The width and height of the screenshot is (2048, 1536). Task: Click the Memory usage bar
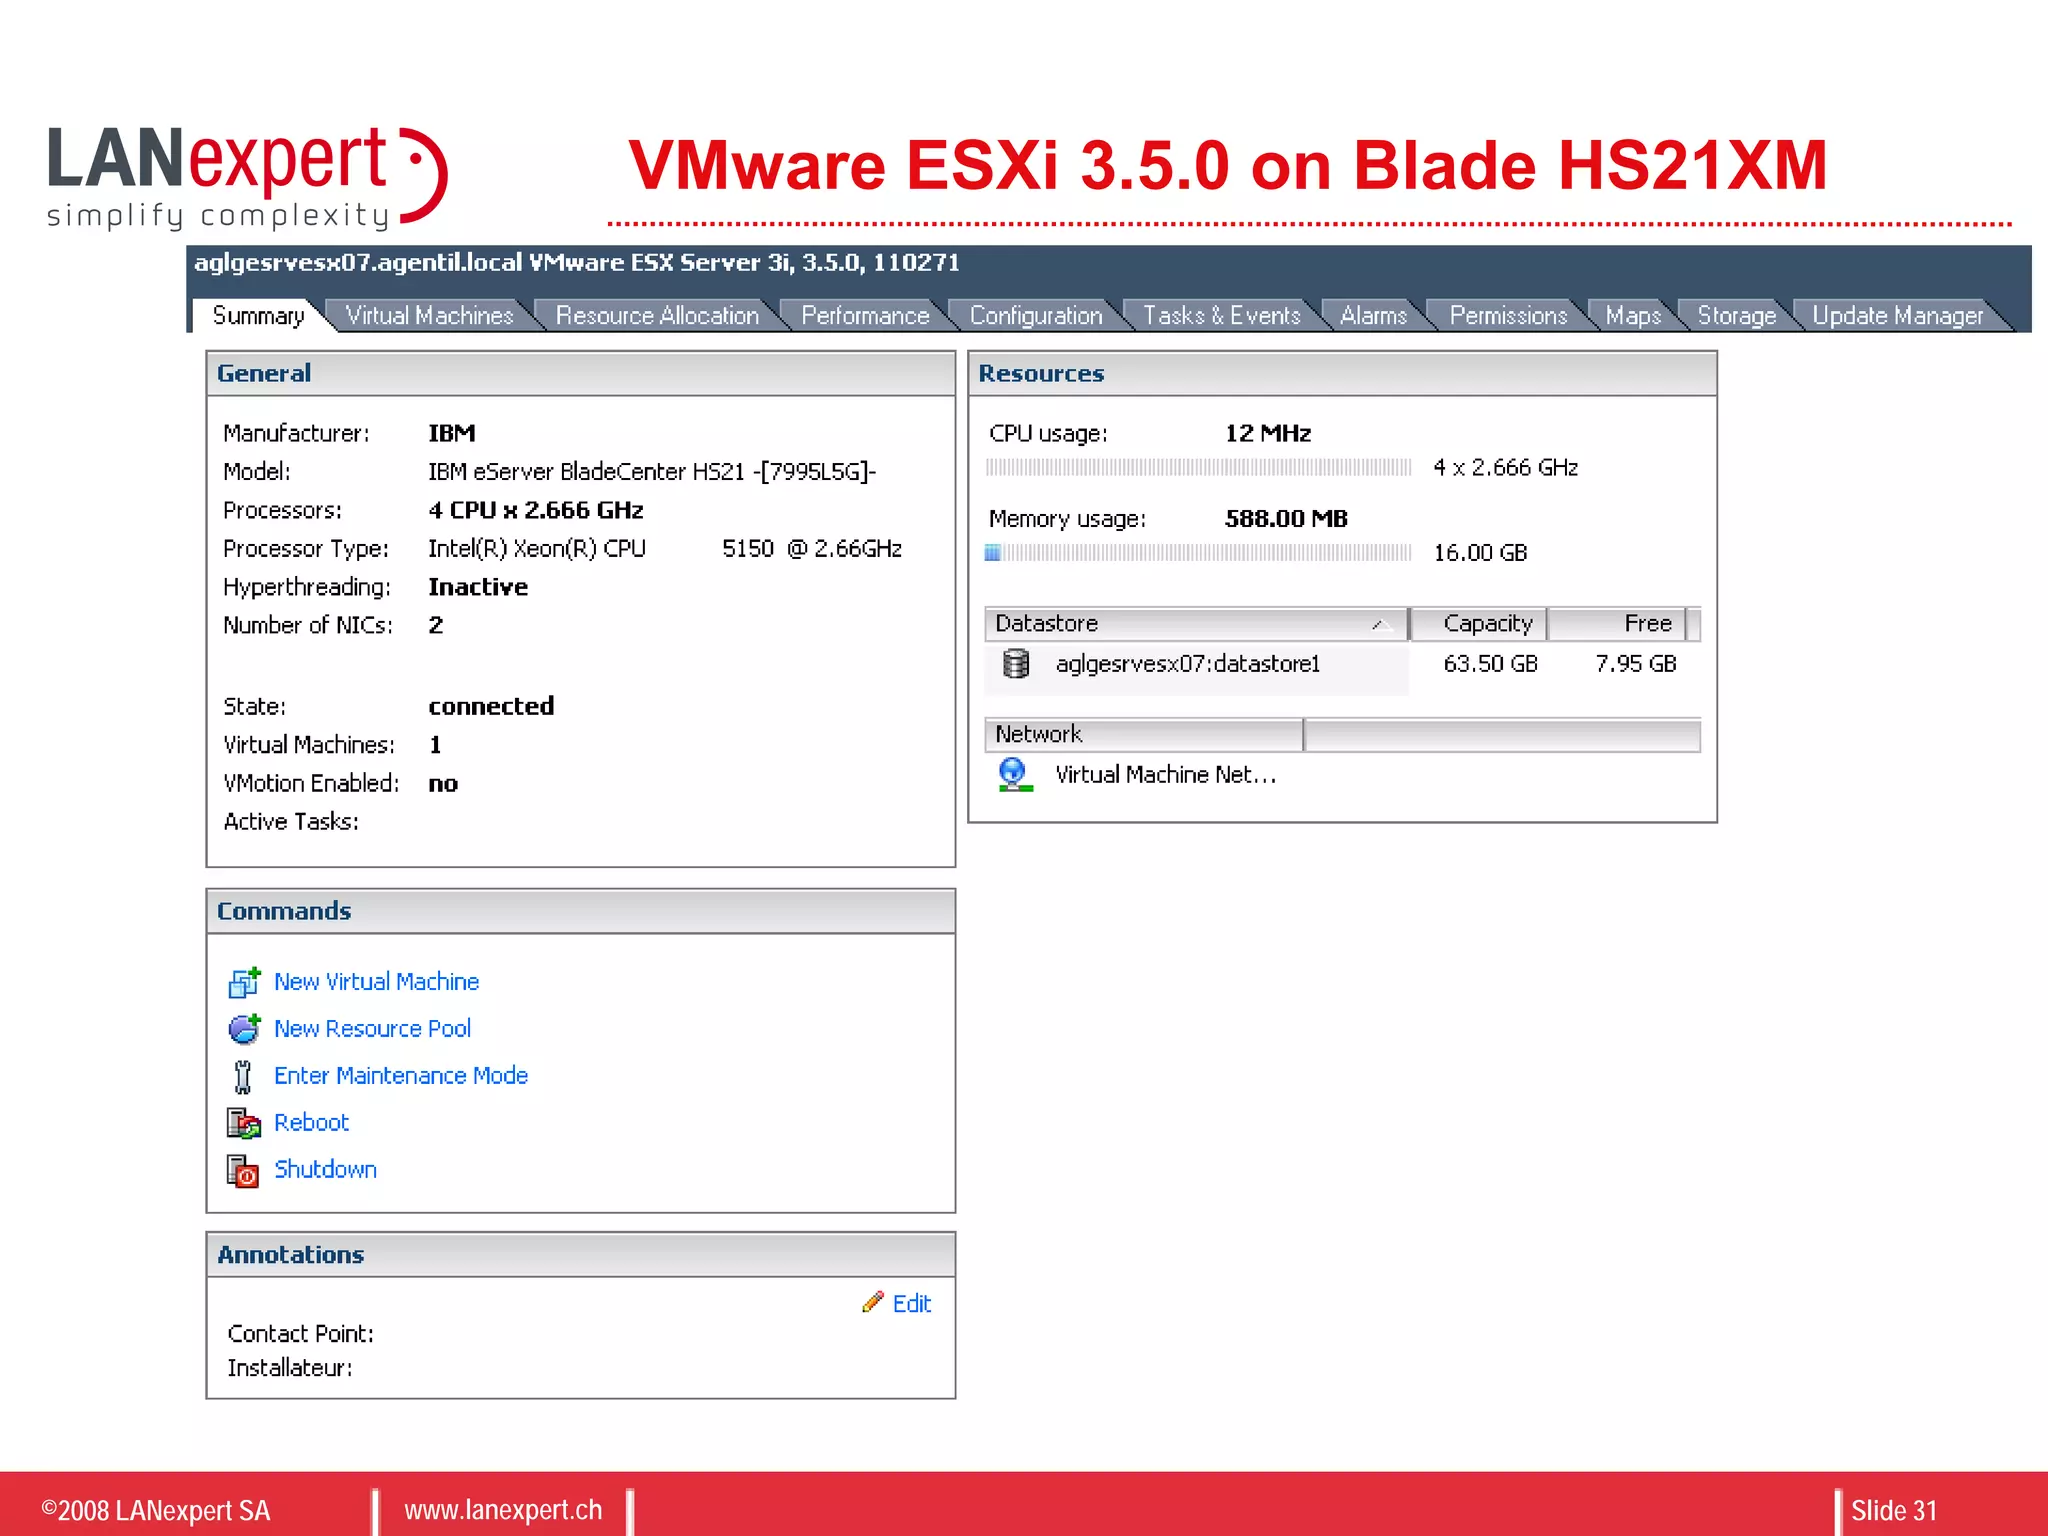1198,553
